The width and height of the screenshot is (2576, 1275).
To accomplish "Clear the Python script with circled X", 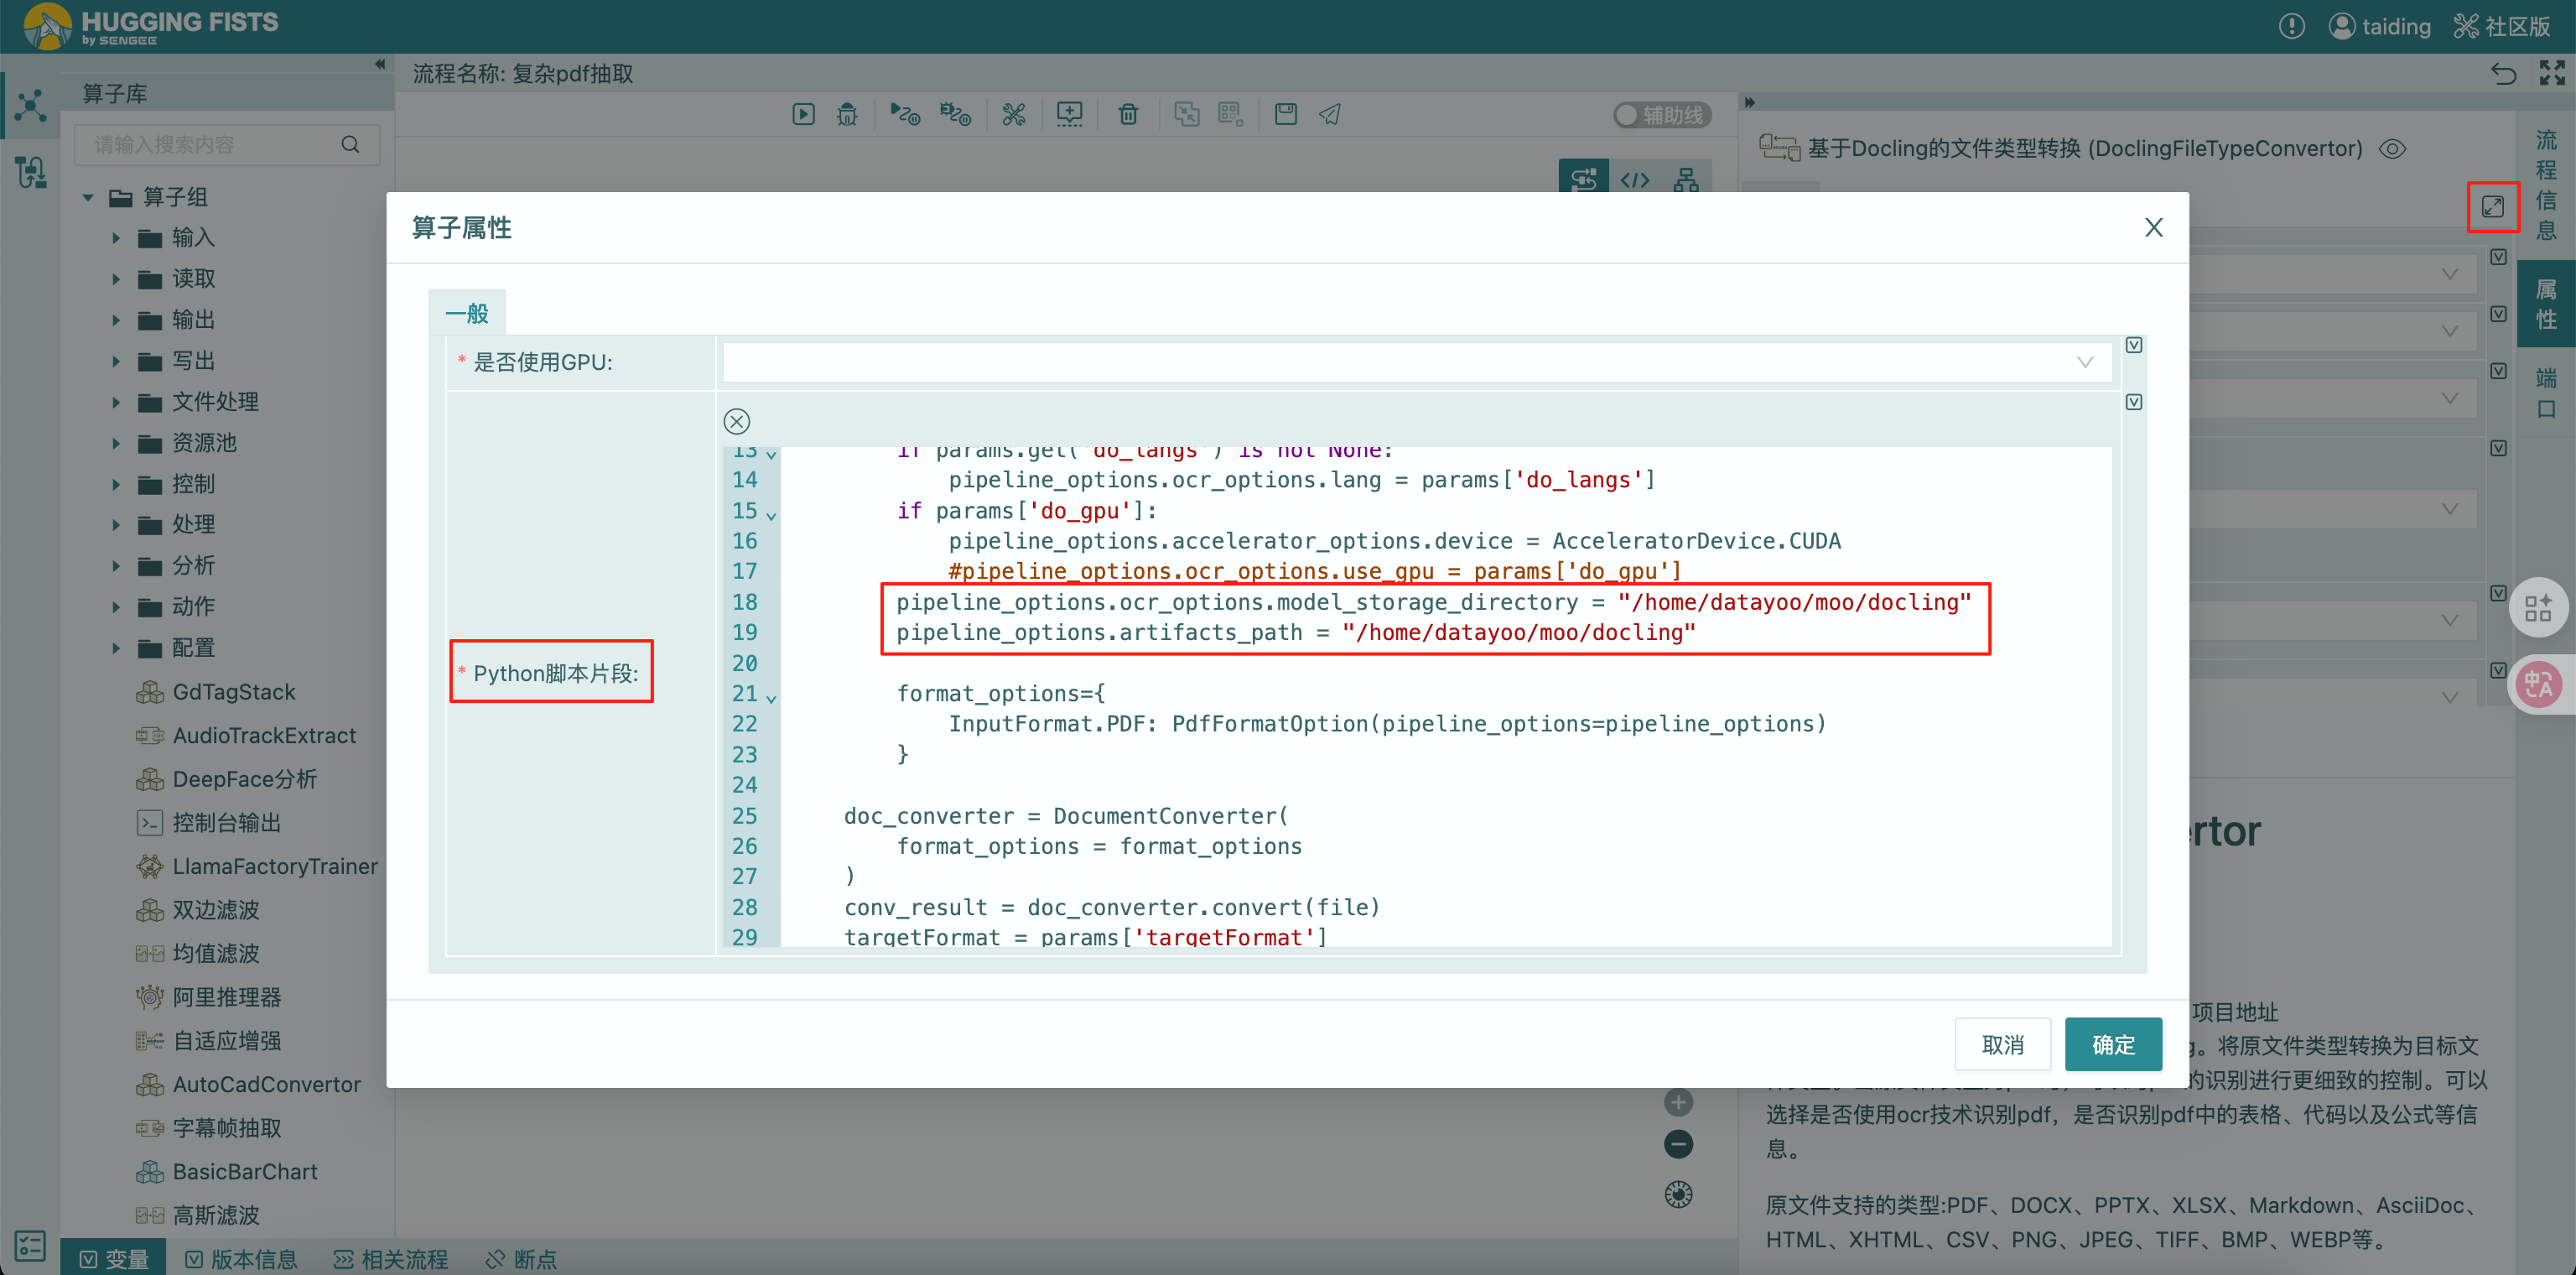I will click(737, 421).
